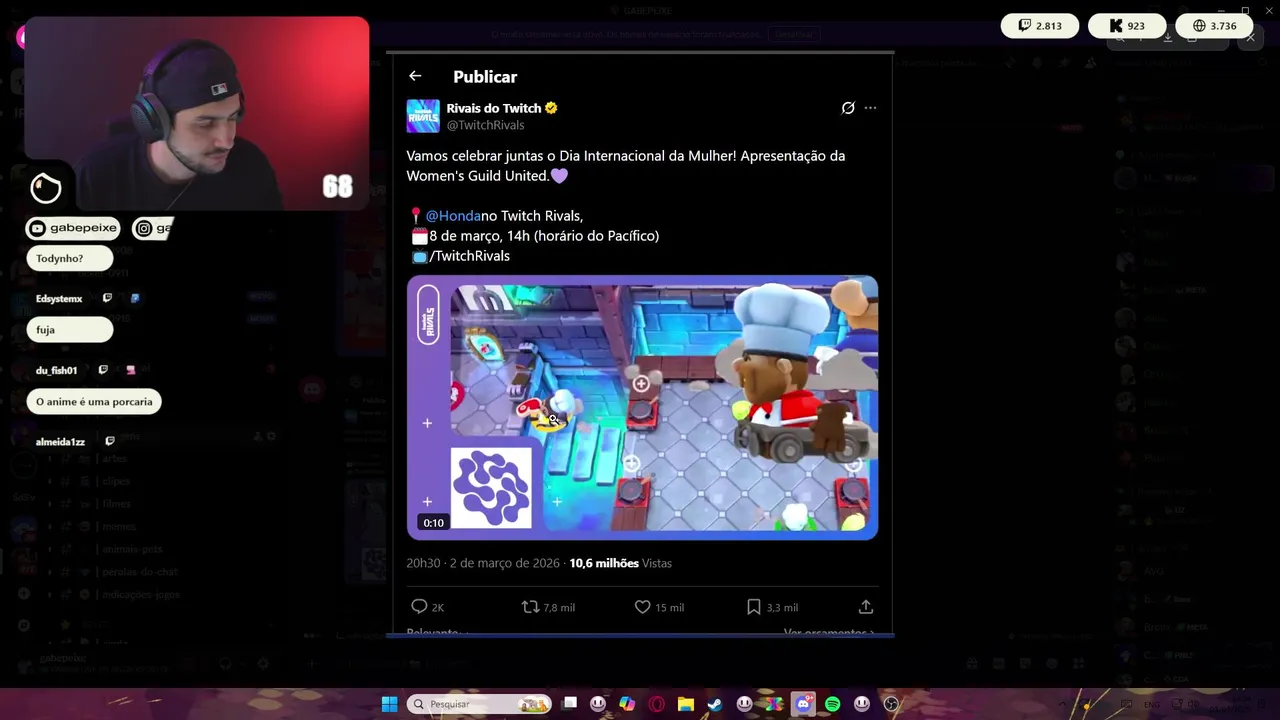
Task: Go back using the Publicar arrow
Action: (x=415, y=76)
